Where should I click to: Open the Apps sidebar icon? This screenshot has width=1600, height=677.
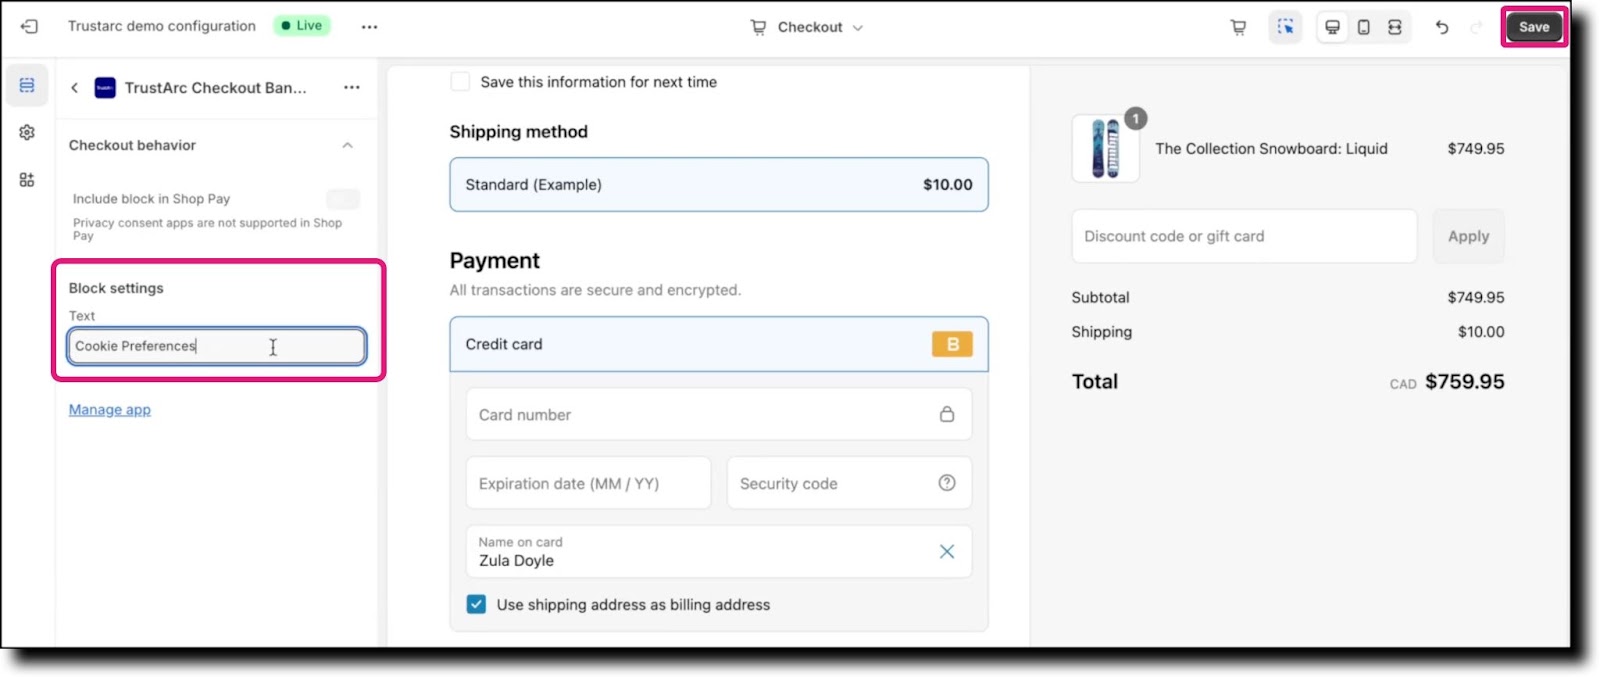(x=27, y=180)
